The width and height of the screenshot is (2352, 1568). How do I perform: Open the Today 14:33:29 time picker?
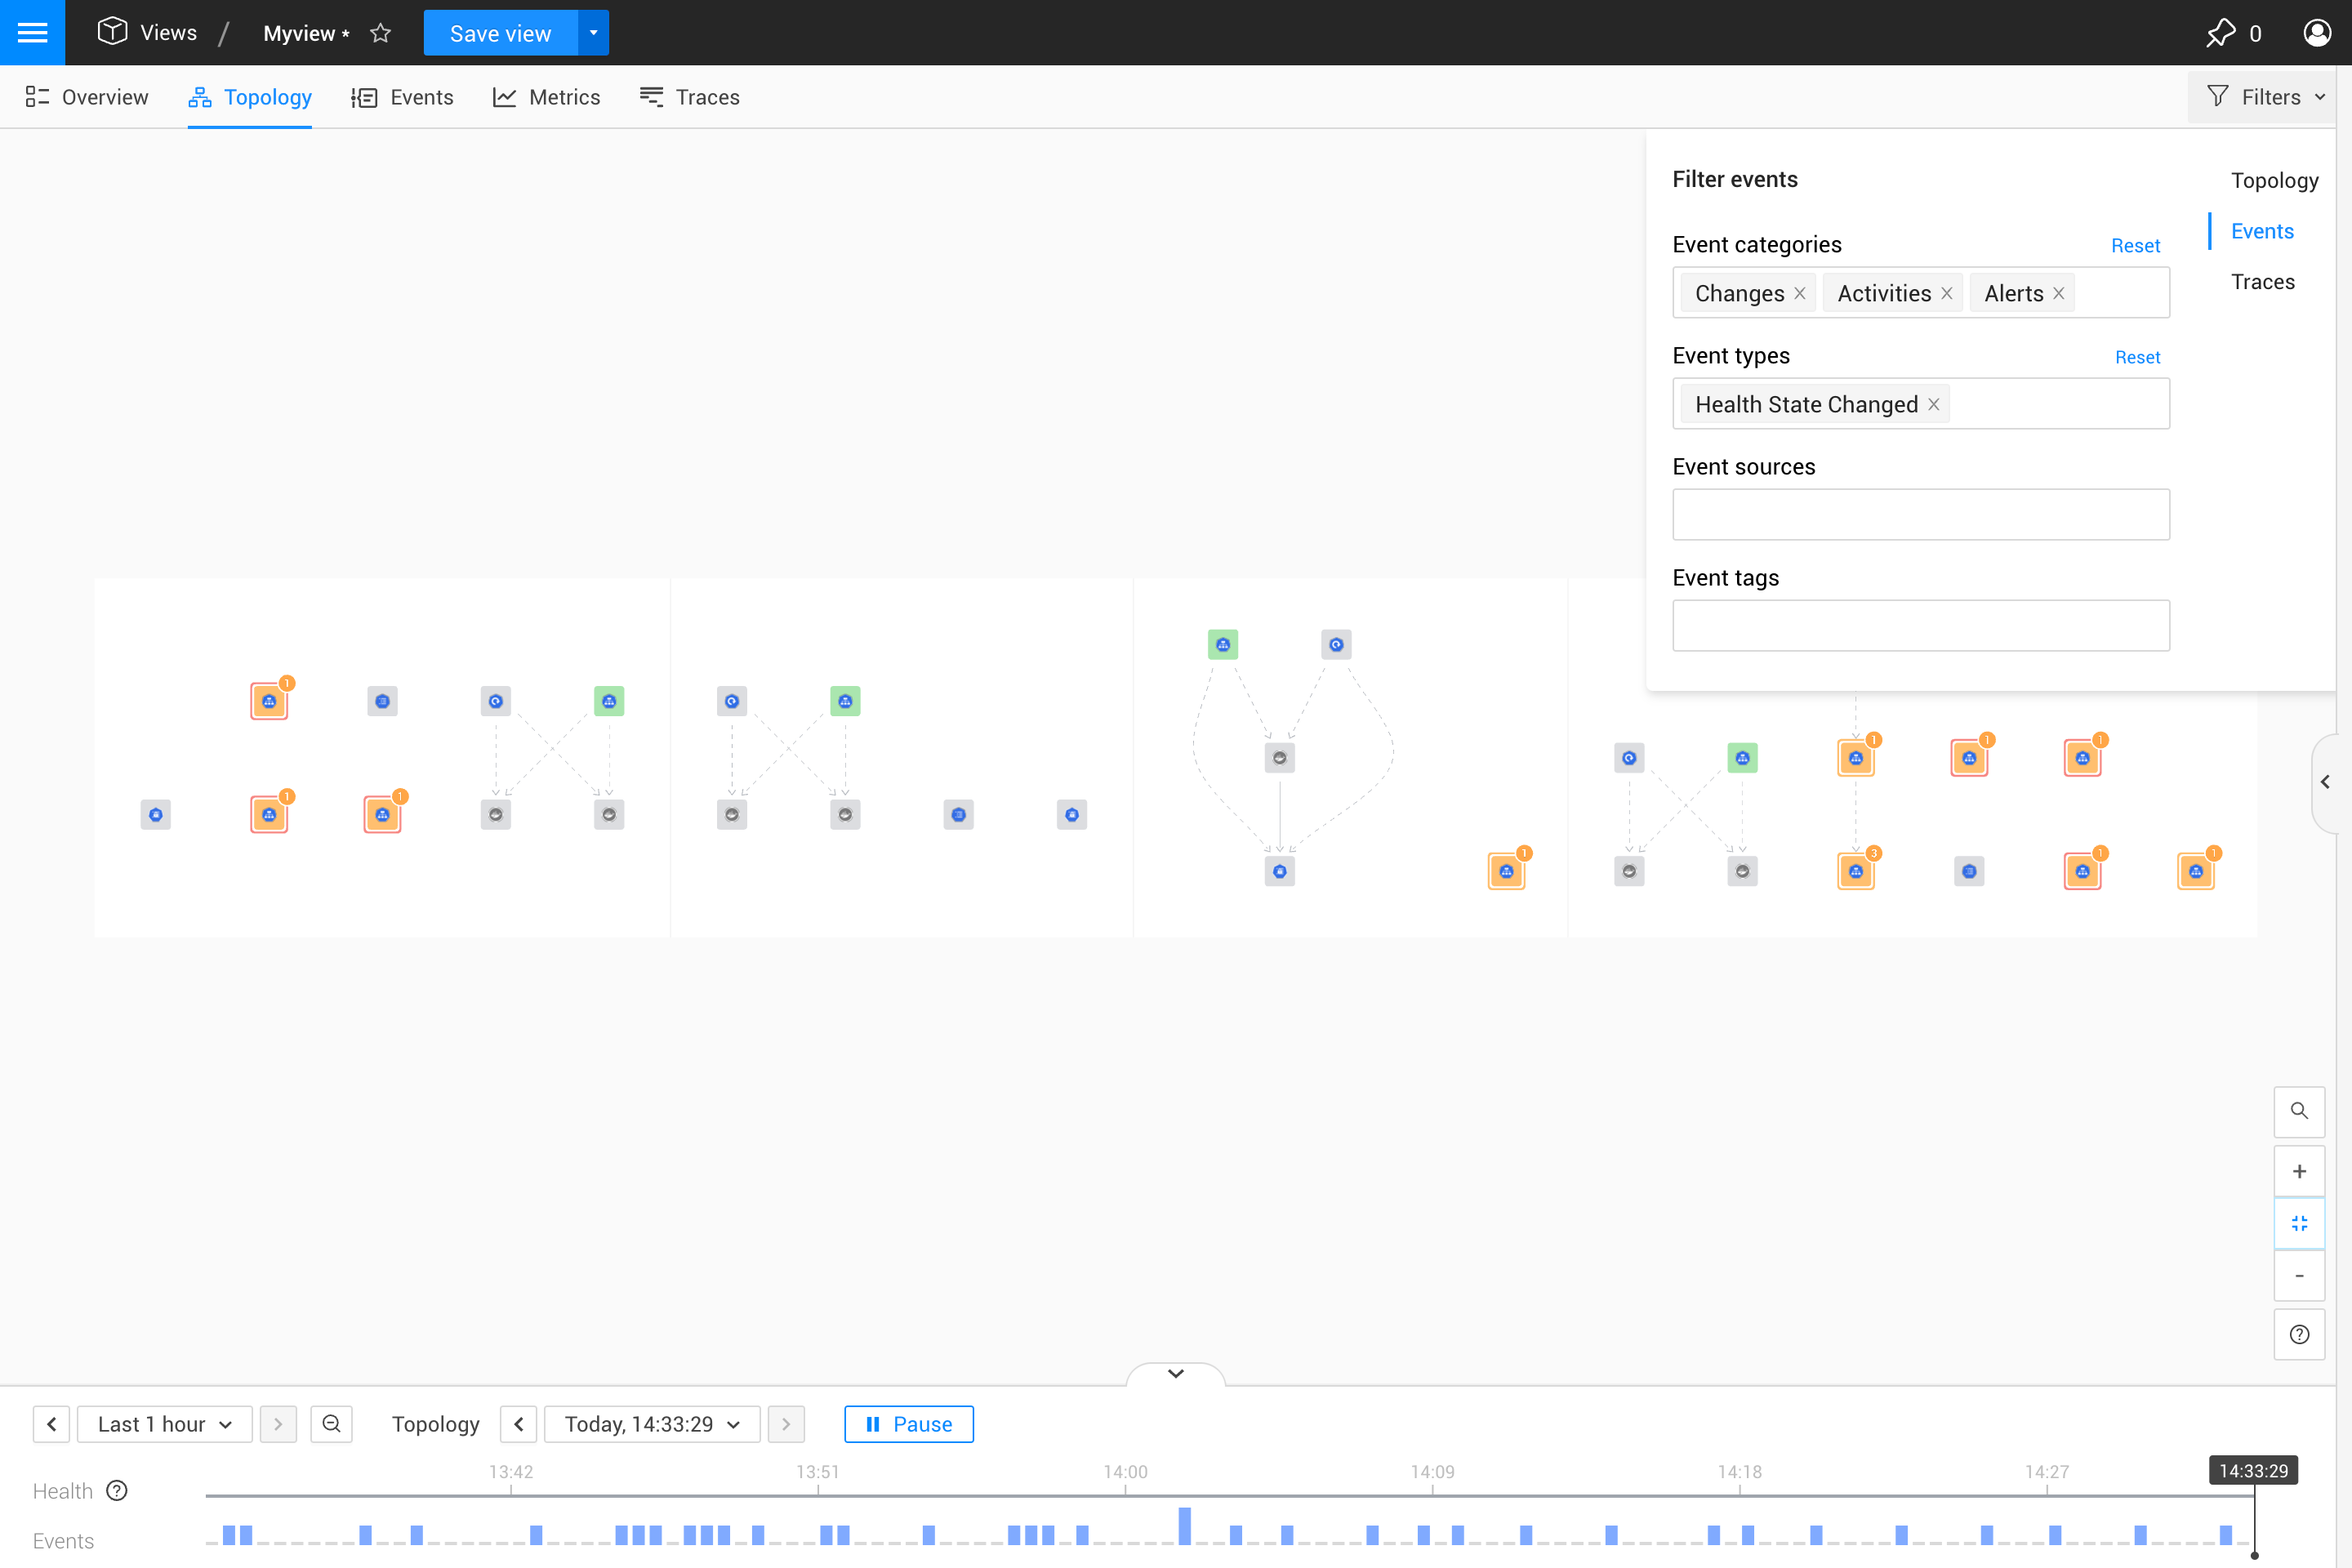(x=652, y=1423)
